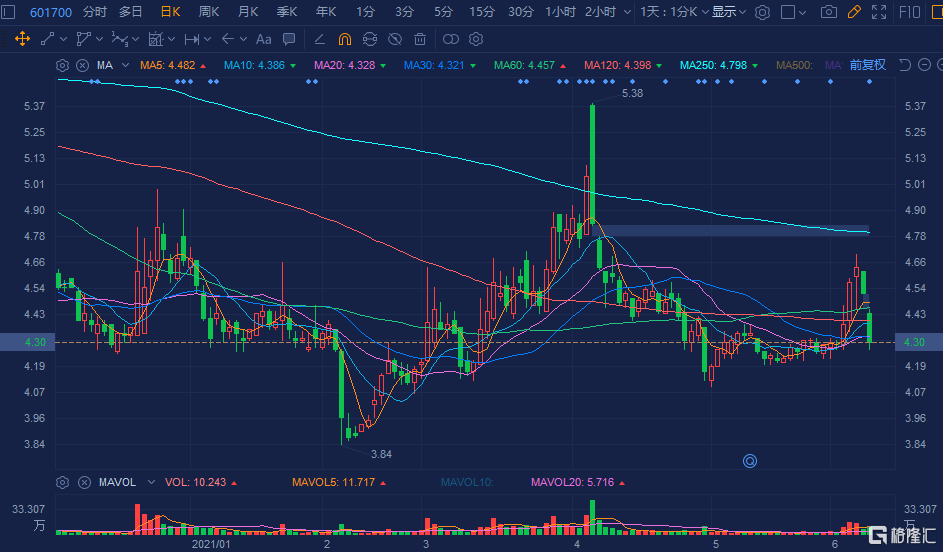943x552 pixels.
Task: Switch to 分时 intraday tab
Action: point(94,12)
